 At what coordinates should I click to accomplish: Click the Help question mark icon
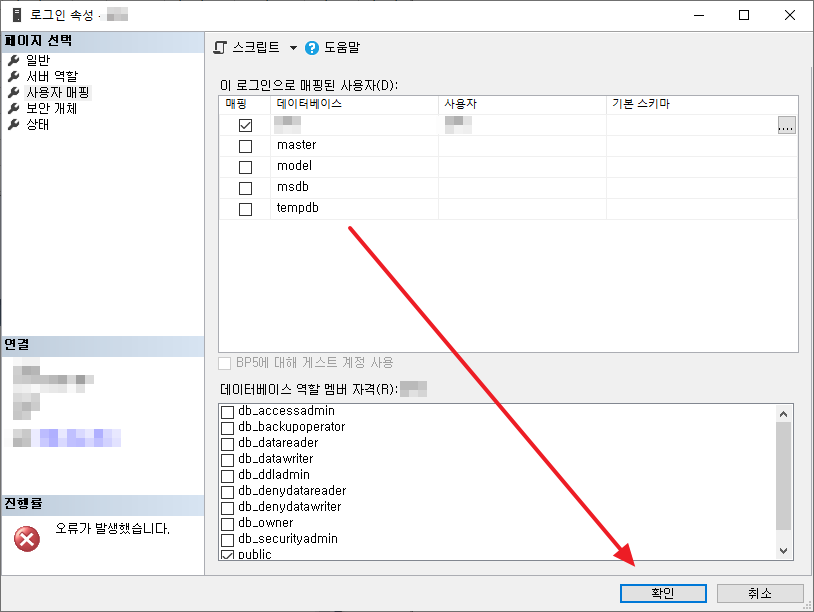(312, 48)
